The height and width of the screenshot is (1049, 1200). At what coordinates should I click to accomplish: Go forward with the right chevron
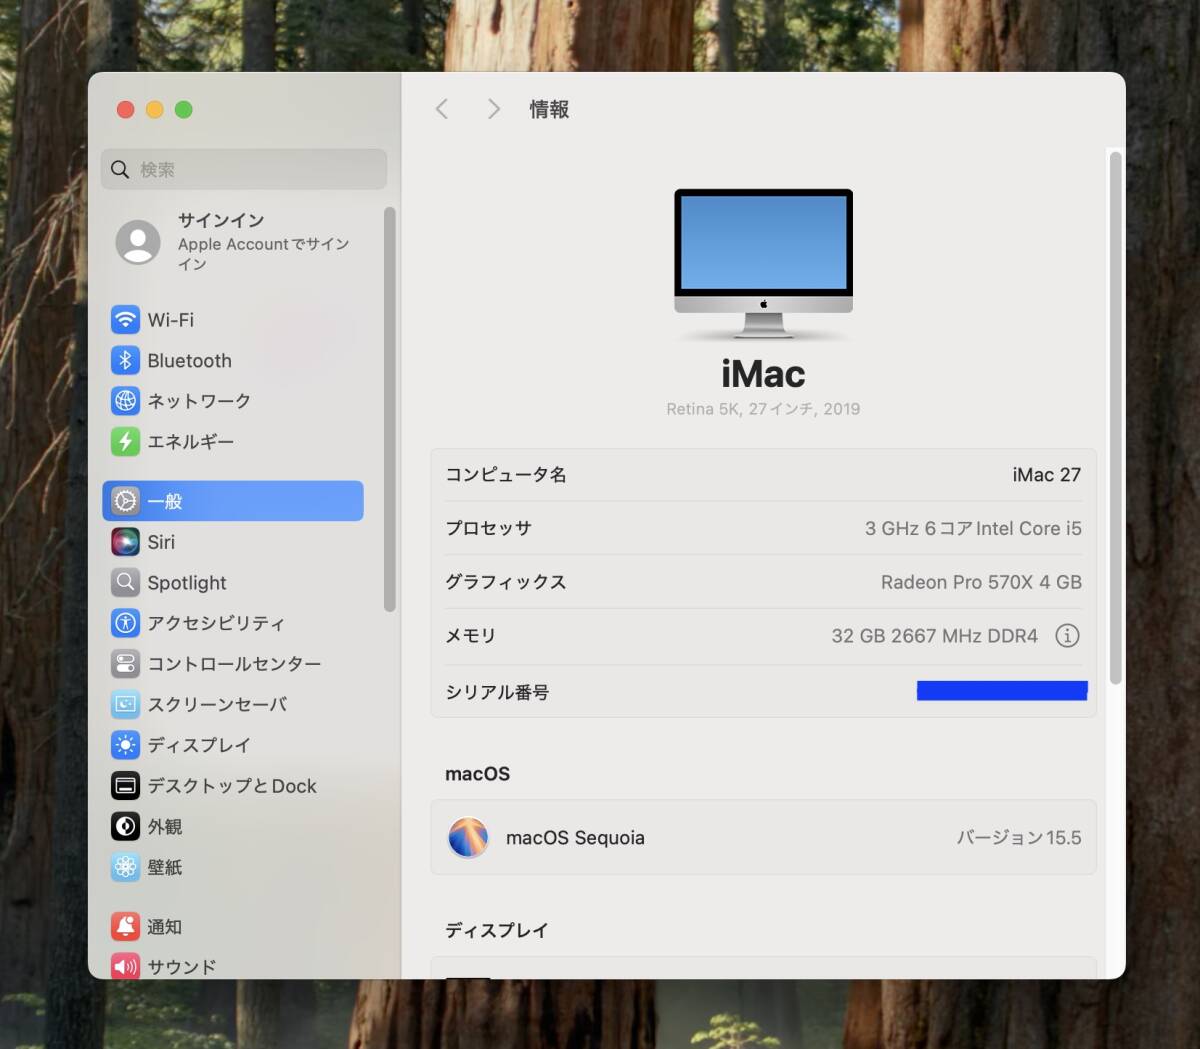coord(493,109)
